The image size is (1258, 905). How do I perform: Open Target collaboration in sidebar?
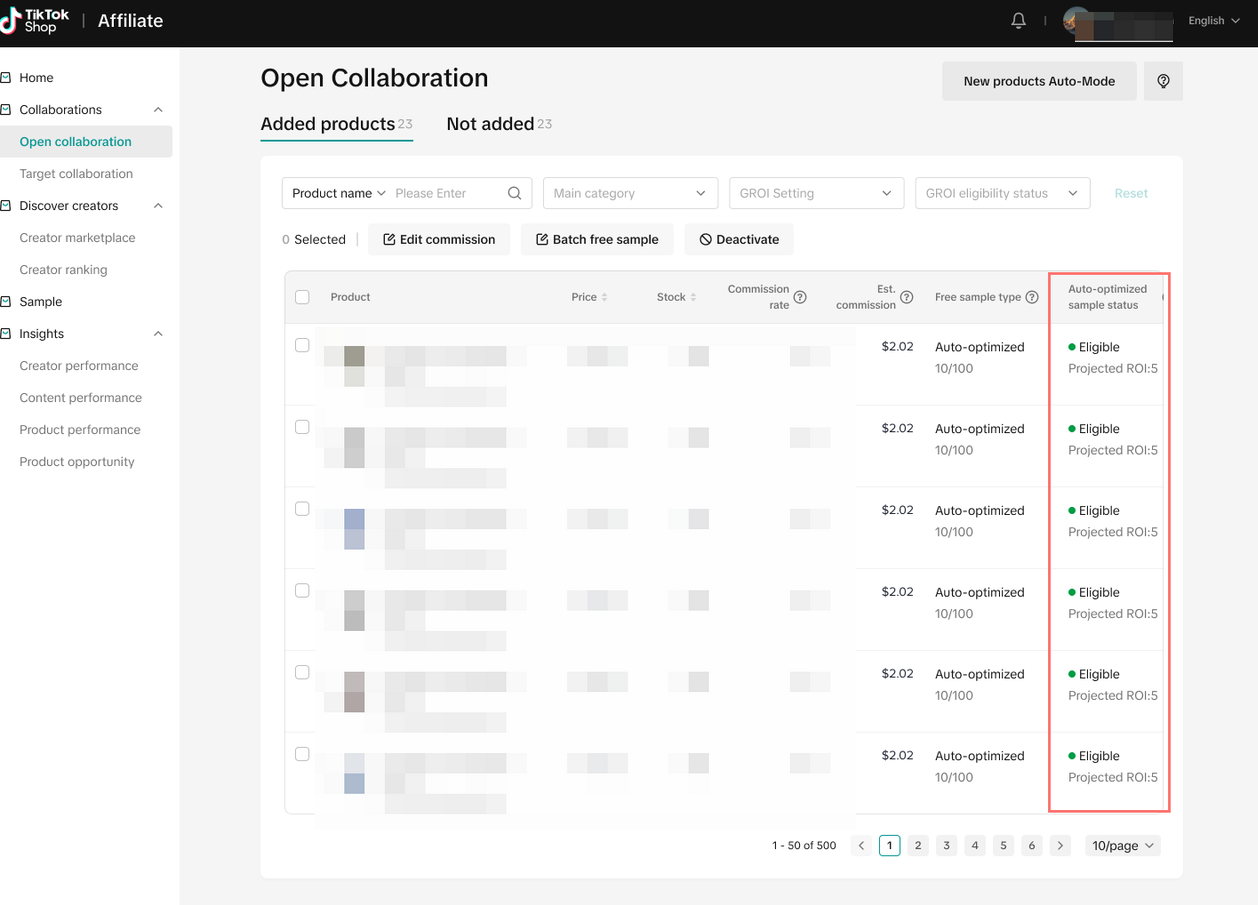[x=76, y=173]
